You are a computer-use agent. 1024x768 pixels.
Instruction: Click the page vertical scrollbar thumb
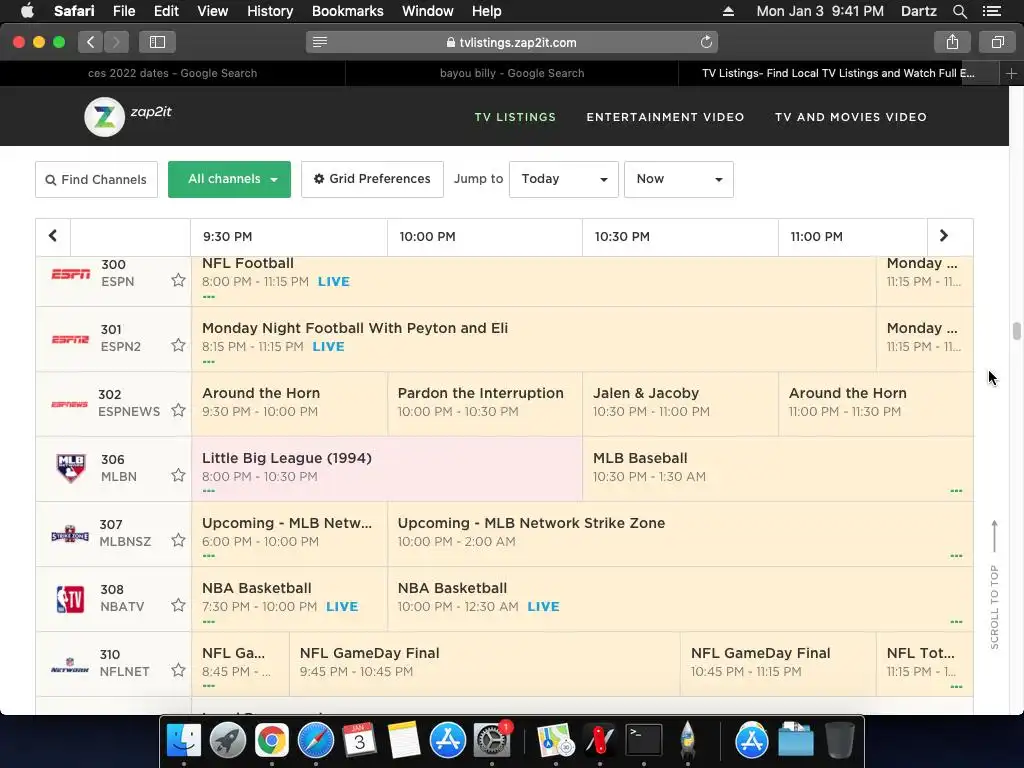pos(1016,330)
